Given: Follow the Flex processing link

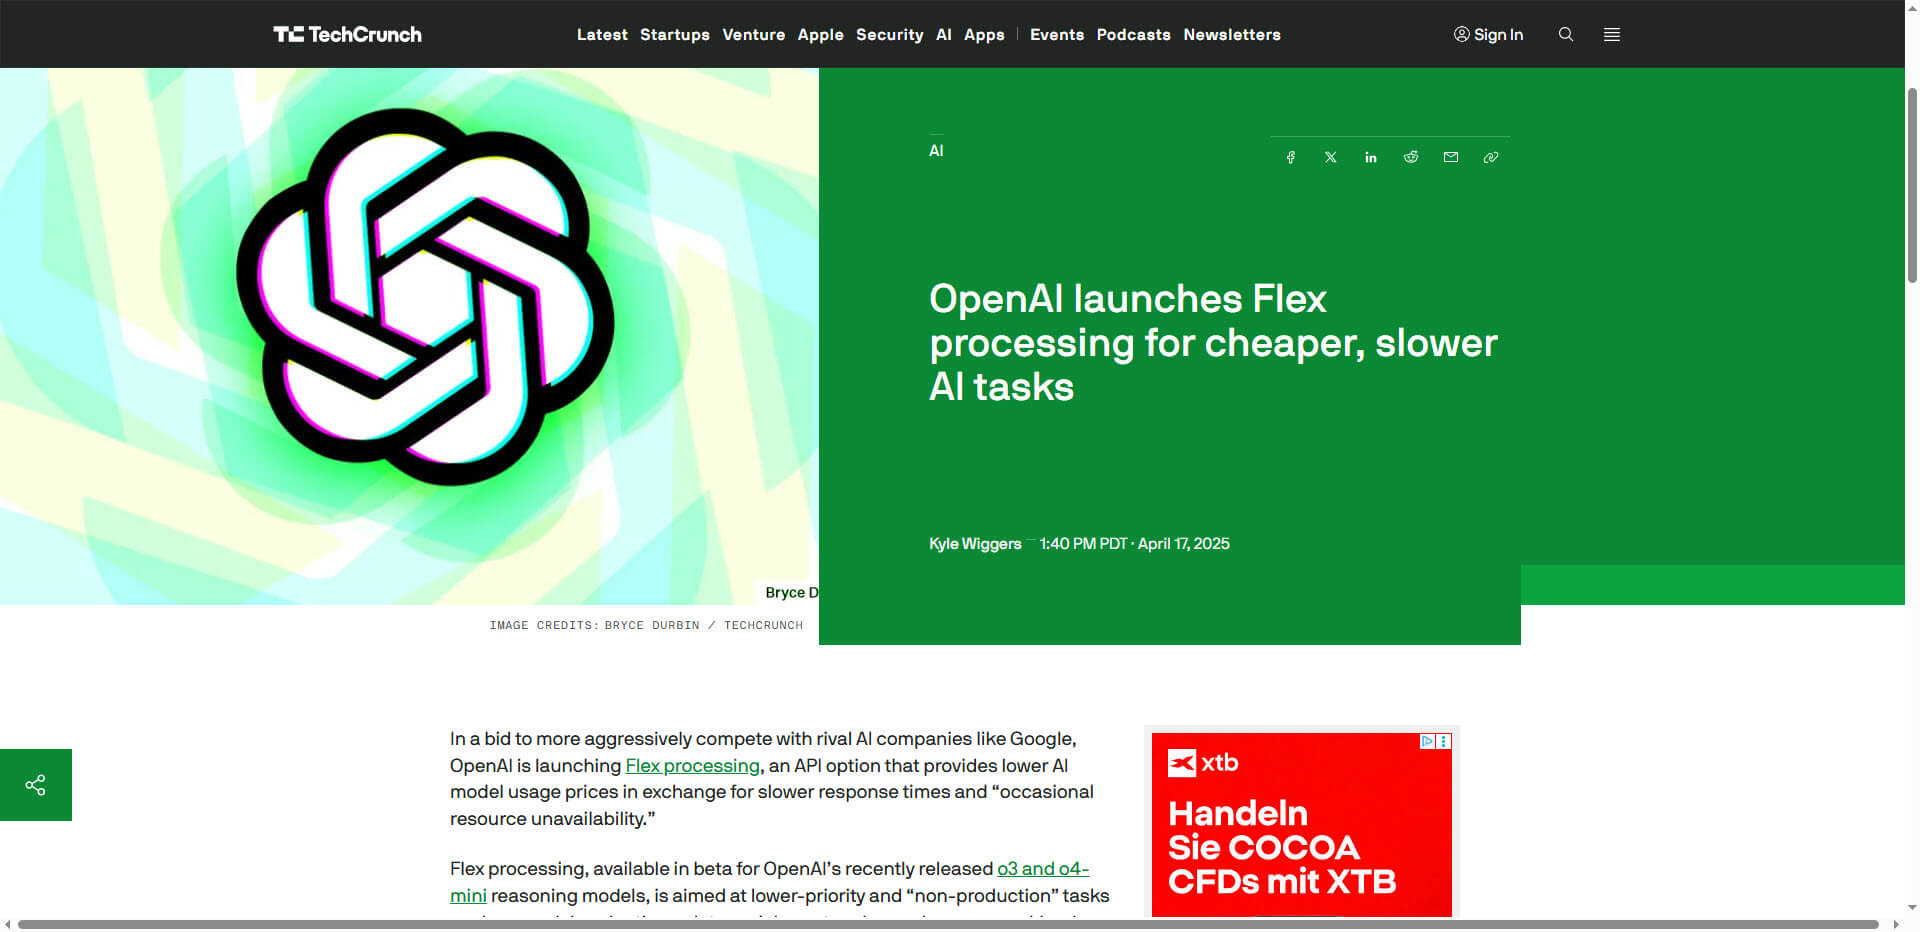Looking at the screenshot, I should pyautogui.click(x=693, y=766).
